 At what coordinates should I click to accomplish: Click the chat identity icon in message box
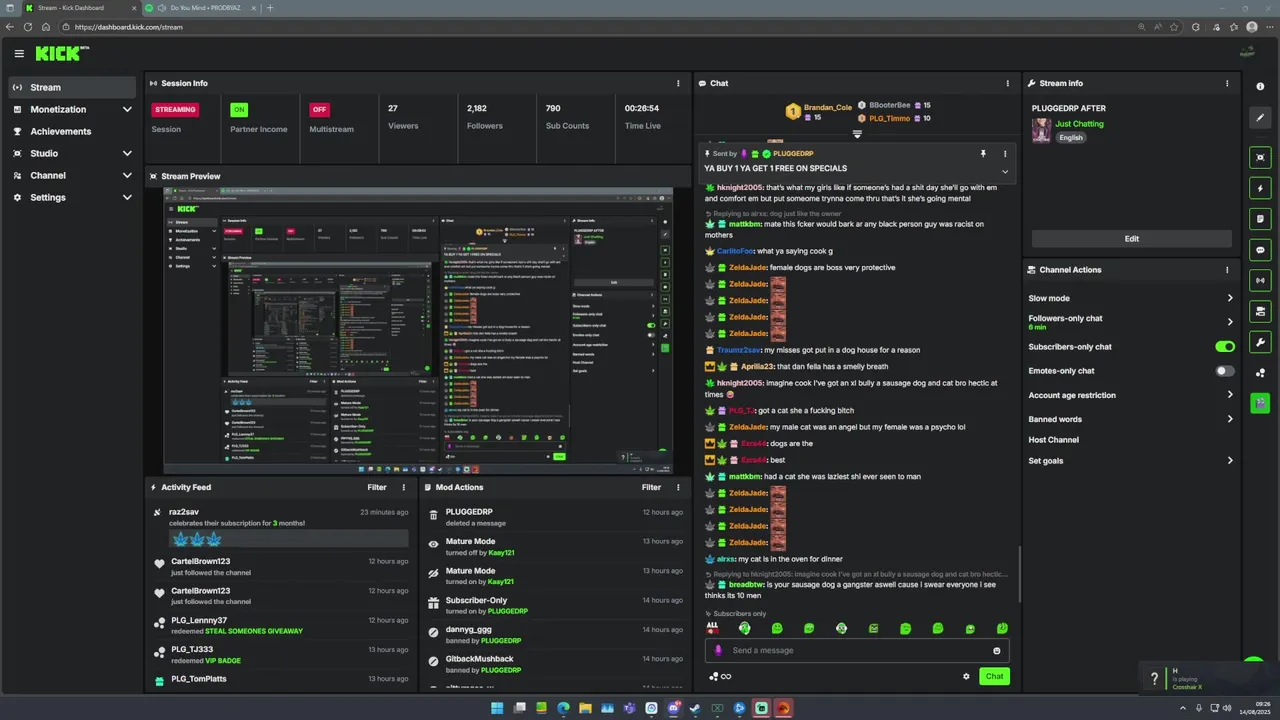(x=718, y=650)
